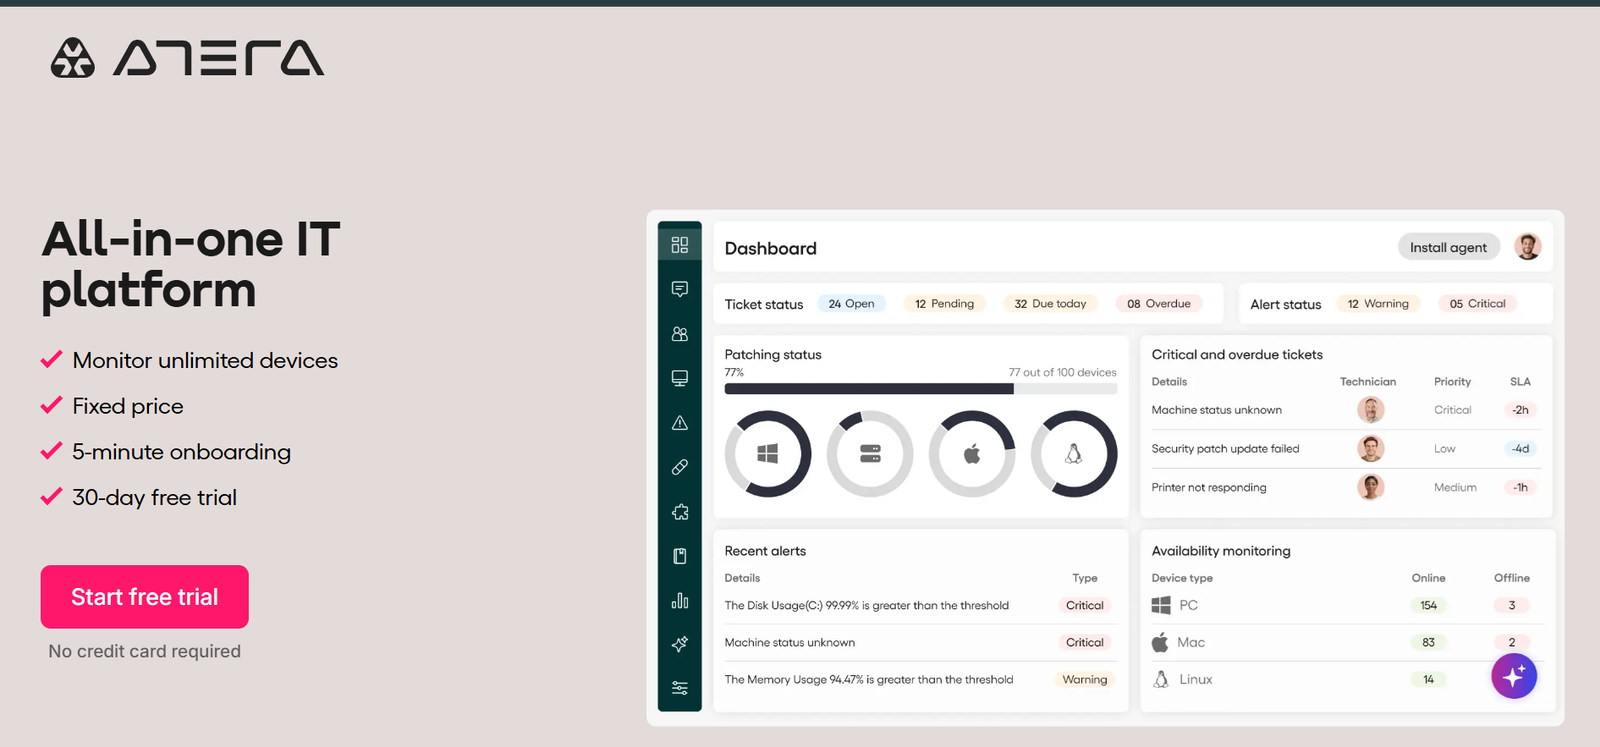Click the Windows PC icon in Availability monitoring
Screen dimensions: 1600x747
click(1161, 605)
